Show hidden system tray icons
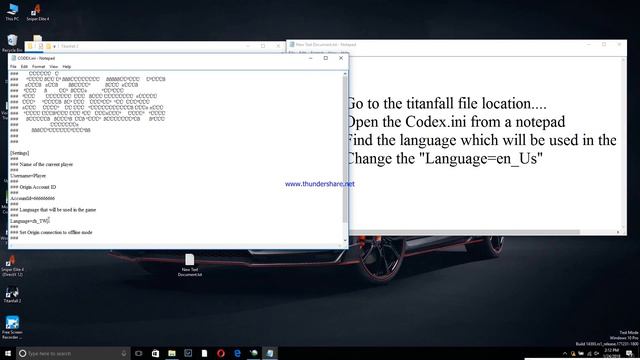 [565, 353]
